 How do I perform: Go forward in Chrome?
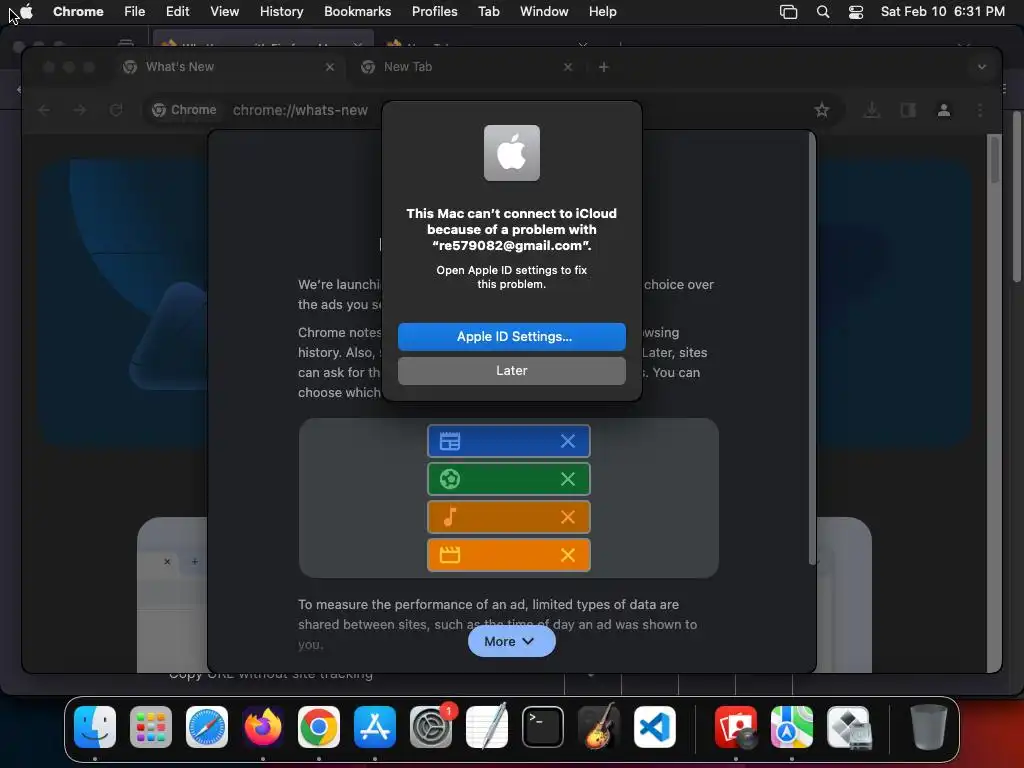coord(80,110)
